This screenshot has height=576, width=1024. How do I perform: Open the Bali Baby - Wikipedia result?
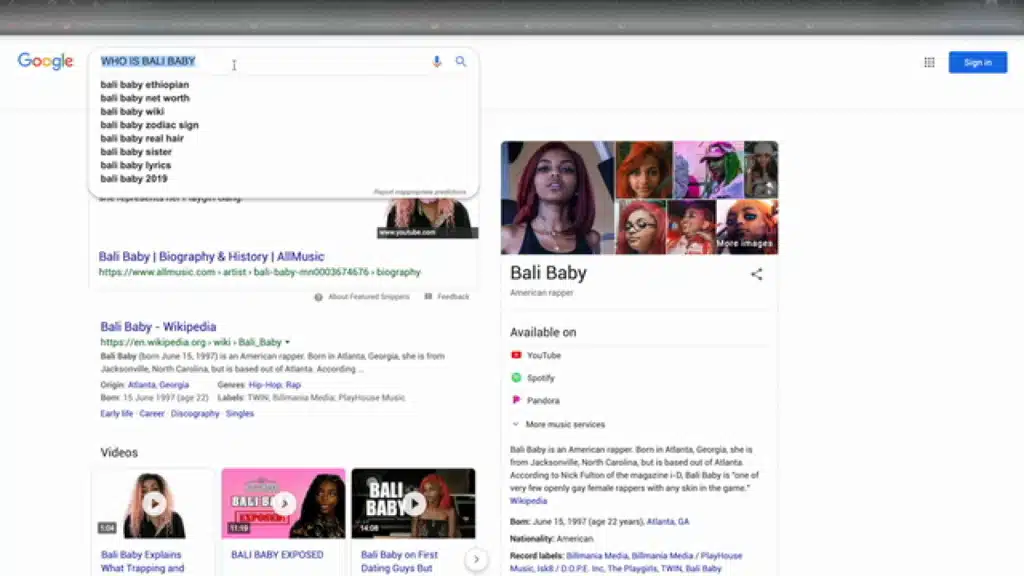coord(158,326)
